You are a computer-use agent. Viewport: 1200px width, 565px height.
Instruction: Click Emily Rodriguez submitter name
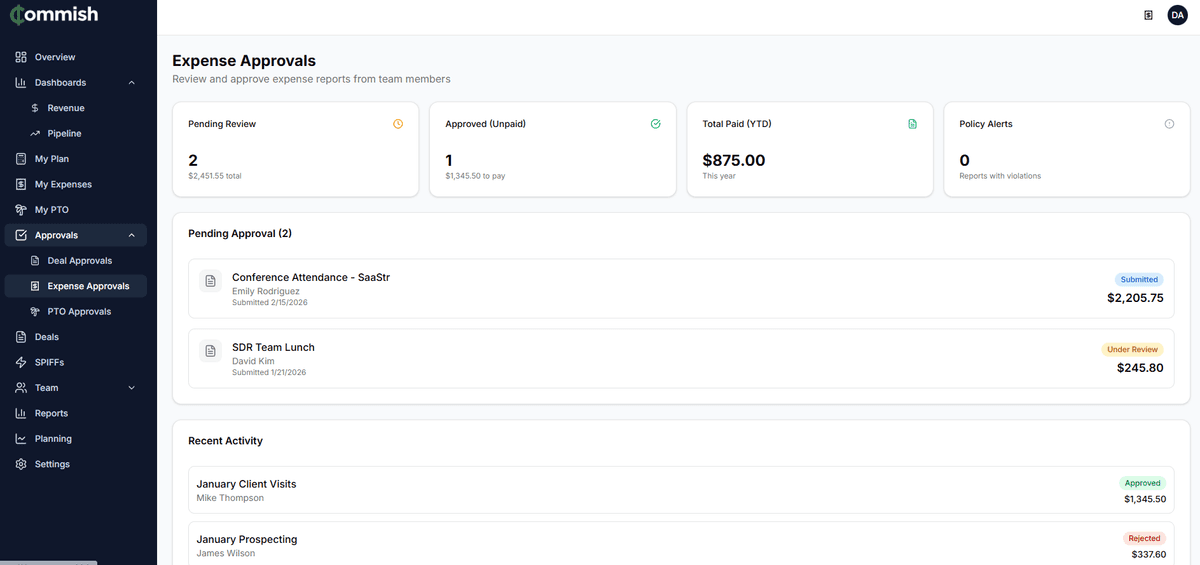click(x=266, y=292)
